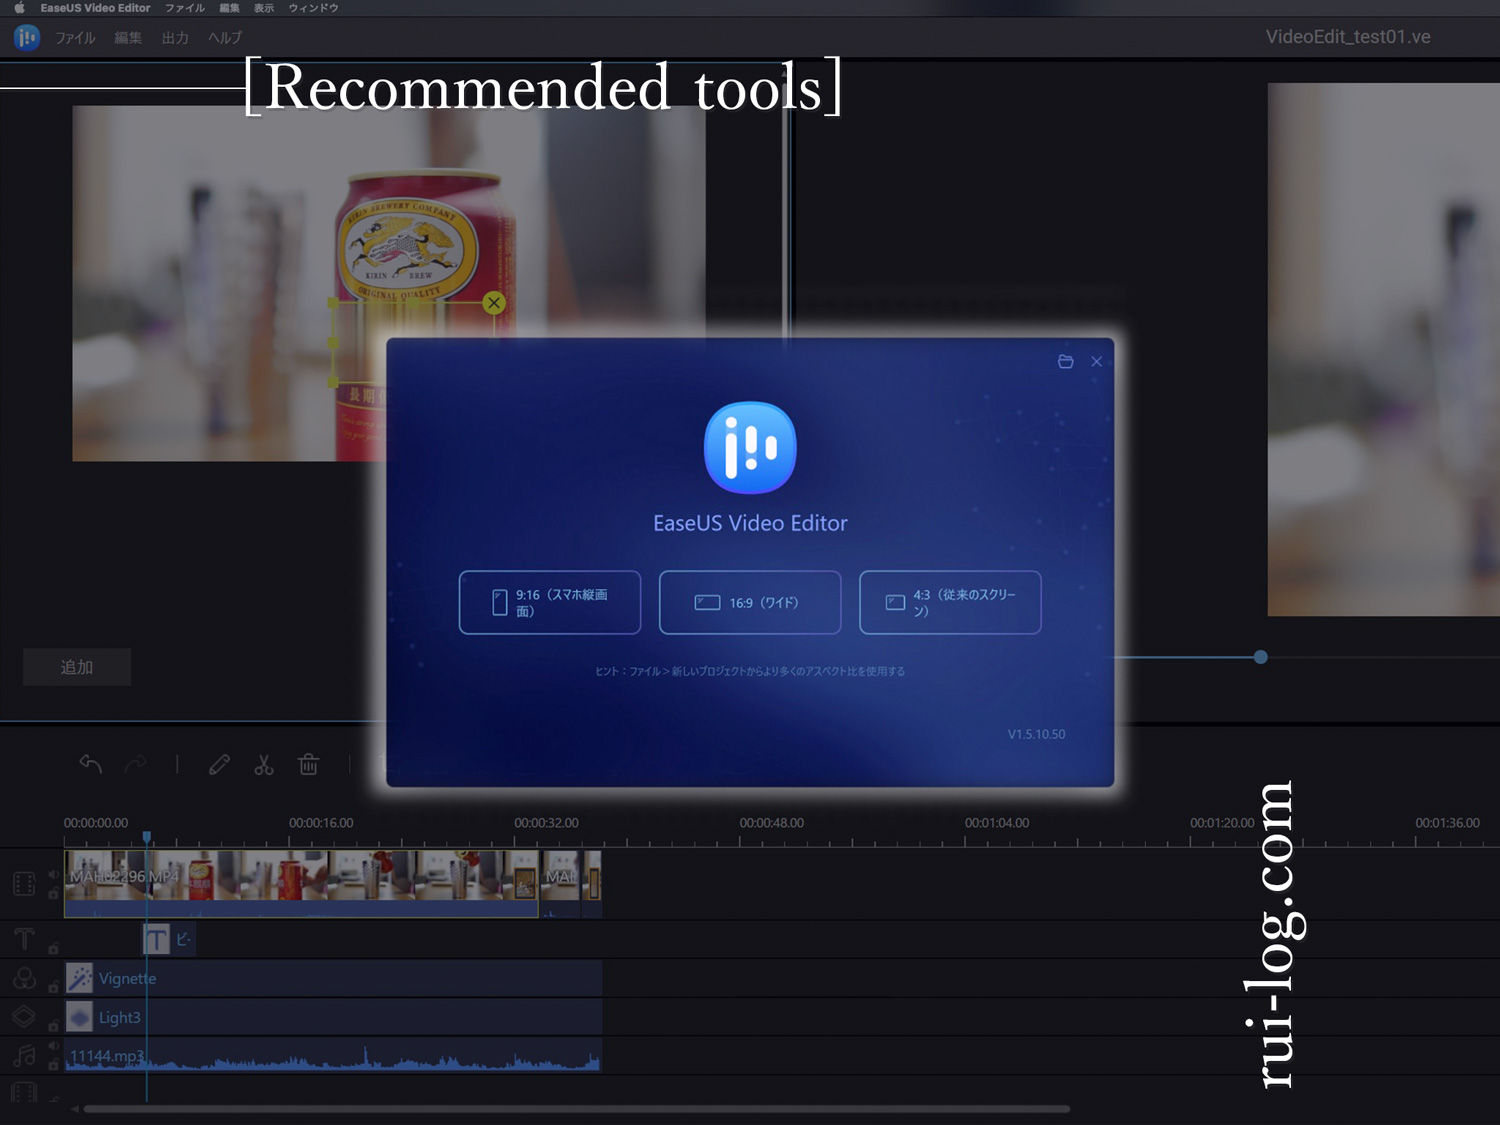Click the EaseUS Video Editor title in the dialog
1500x1125 pixels.
pyautogui.click(x=750, y=523)
